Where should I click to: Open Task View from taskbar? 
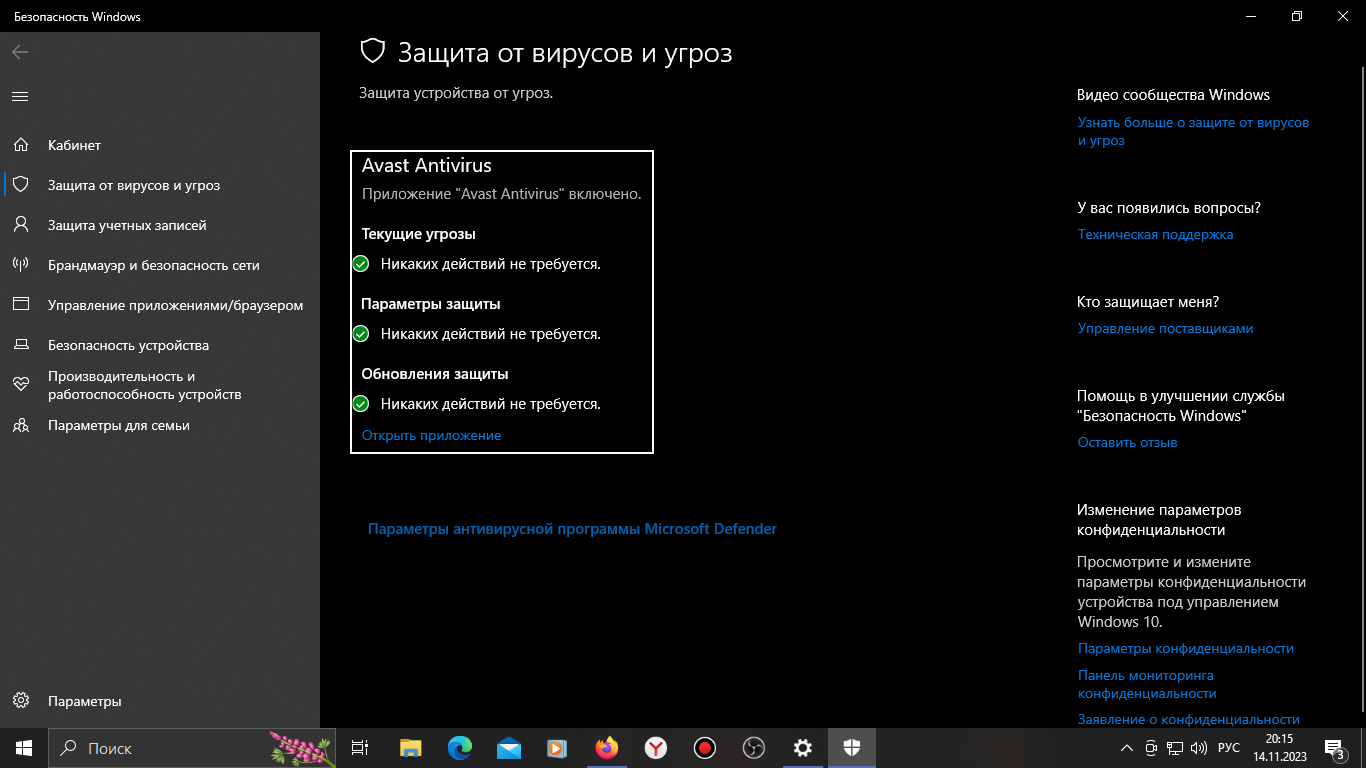[x=360, y=748]
